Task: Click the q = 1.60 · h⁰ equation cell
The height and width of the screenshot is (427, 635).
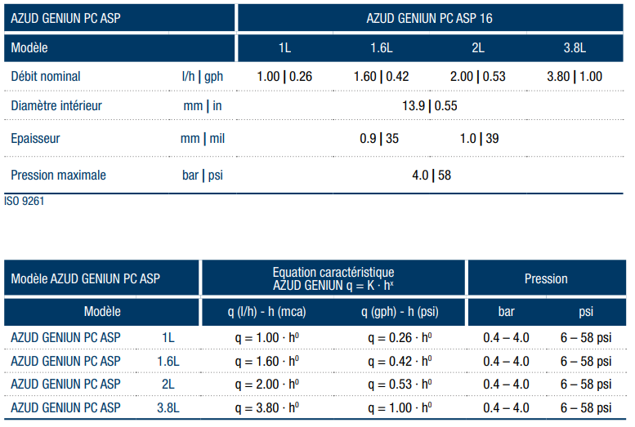Action: click(267, 361)
